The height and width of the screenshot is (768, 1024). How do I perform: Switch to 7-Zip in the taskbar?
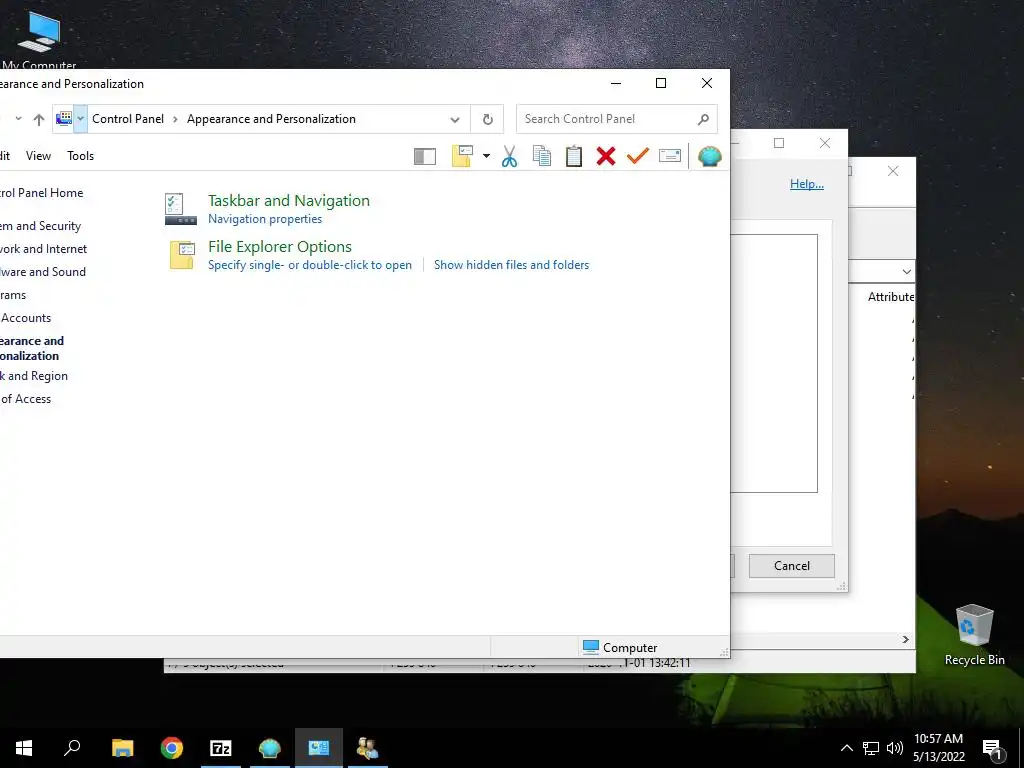221,748
